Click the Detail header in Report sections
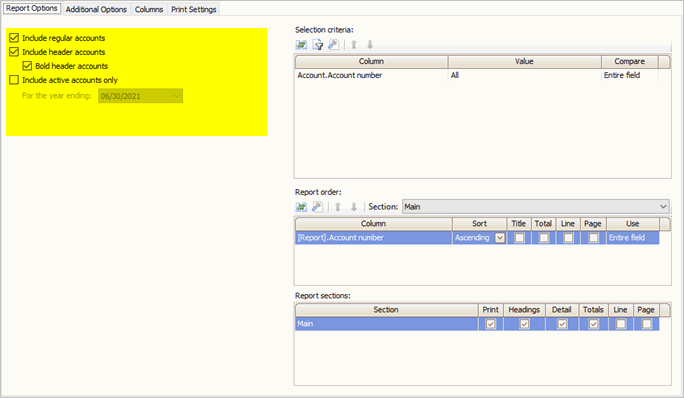This screenshot has height=398, width=684. click(x=562, y=310)
